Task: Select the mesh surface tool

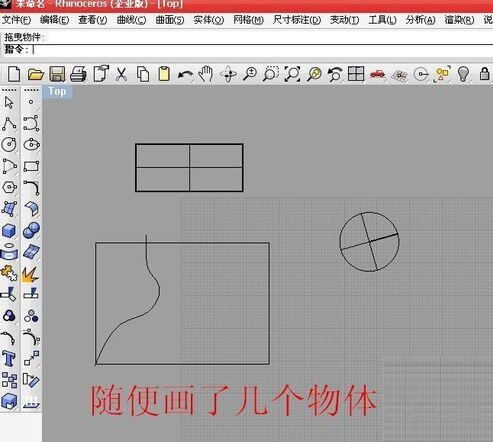Action: point(32,252)
